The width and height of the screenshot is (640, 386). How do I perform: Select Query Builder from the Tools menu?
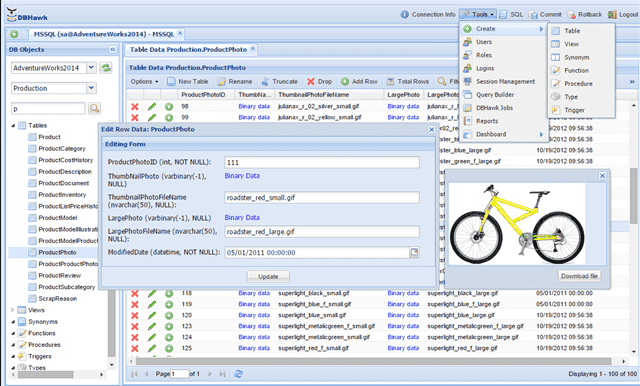coord(495,95)
